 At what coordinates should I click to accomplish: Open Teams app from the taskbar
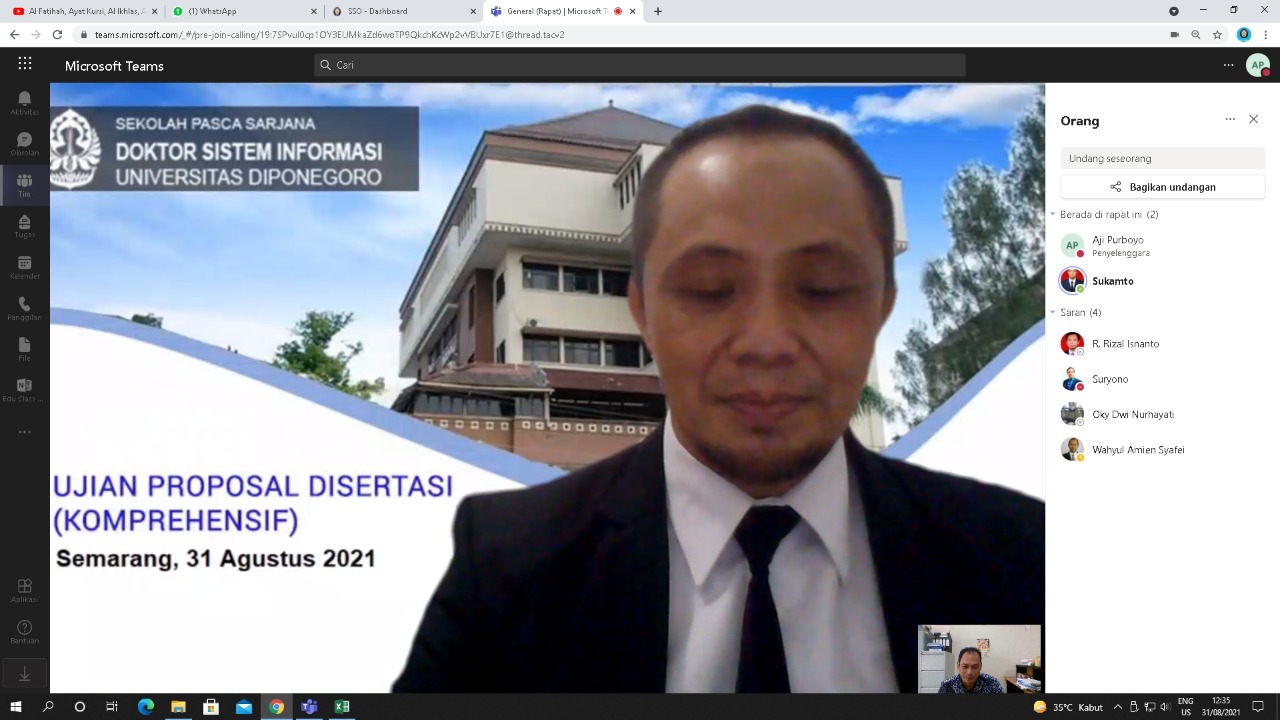pos(309,707)
